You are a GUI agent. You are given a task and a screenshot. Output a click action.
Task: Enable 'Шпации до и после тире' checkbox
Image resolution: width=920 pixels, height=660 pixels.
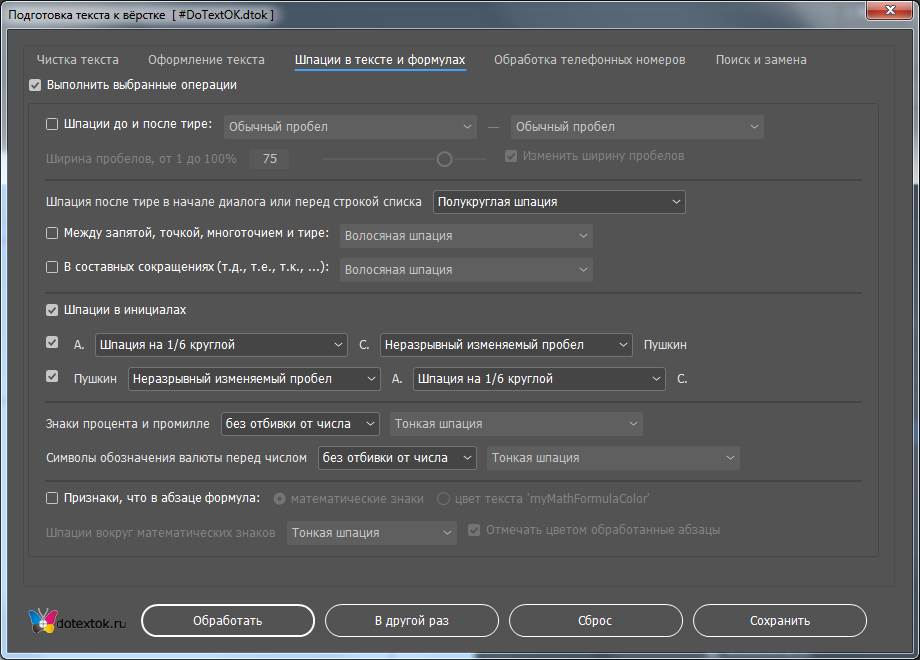point(52,124)
